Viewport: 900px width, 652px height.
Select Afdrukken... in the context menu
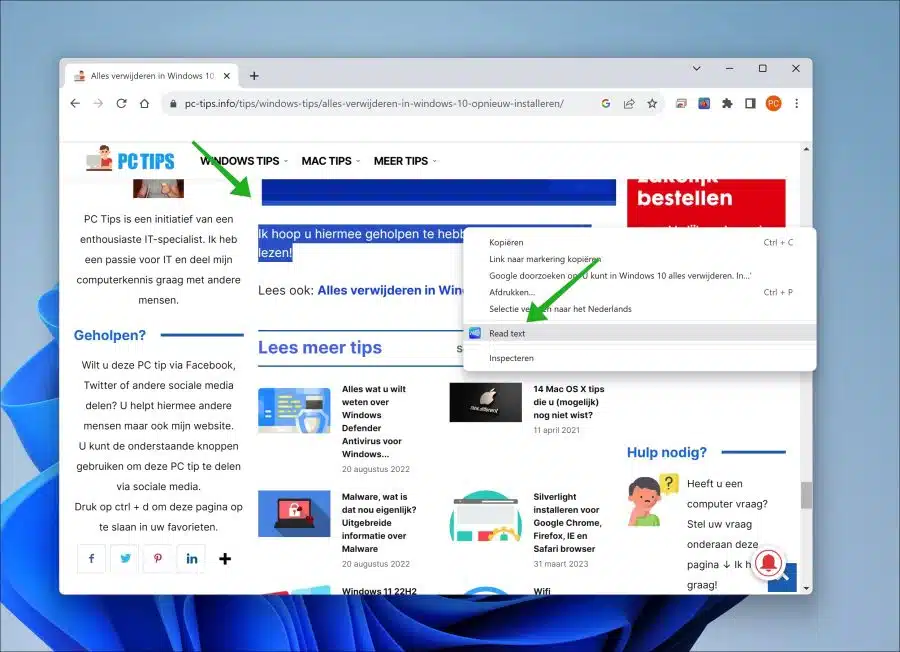point(639,292)
